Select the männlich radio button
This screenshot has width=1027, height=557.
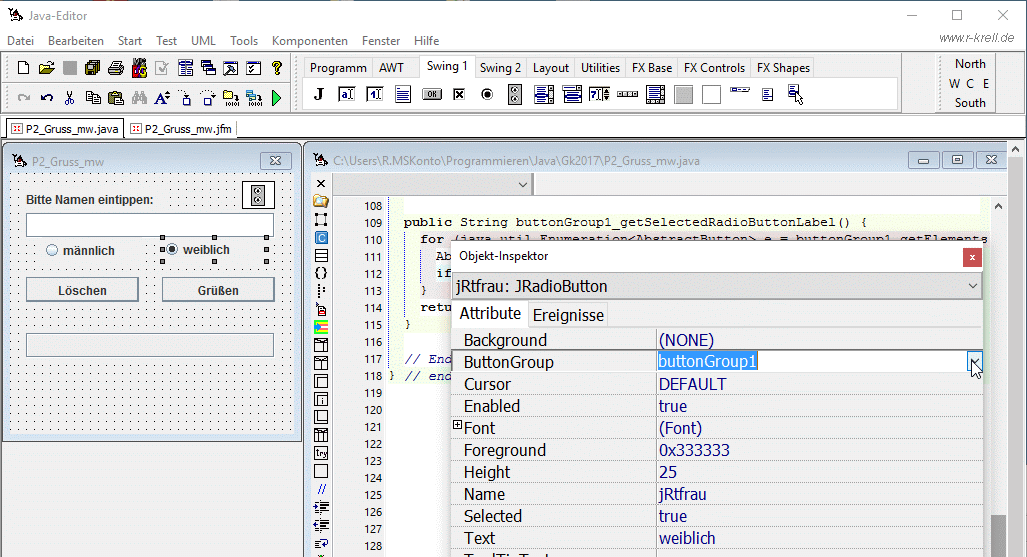pos(52,250)
